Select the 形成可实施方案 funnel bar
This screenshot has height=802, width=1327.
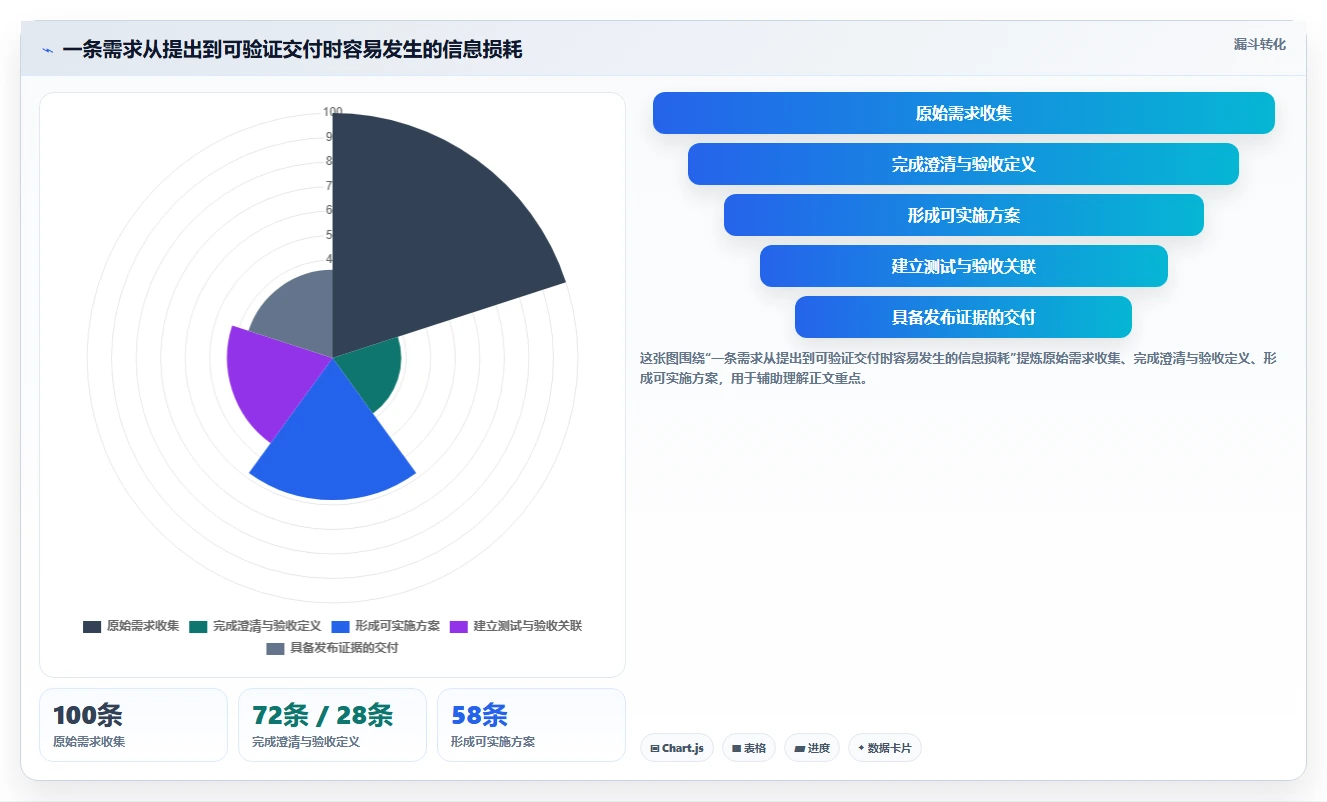(x=964, y=215)
